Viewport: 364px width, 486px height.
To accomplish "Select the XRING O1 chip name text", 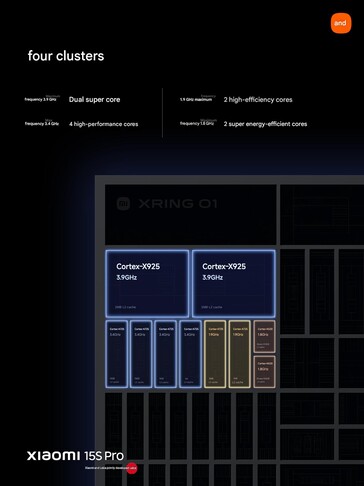I will 178,203.
